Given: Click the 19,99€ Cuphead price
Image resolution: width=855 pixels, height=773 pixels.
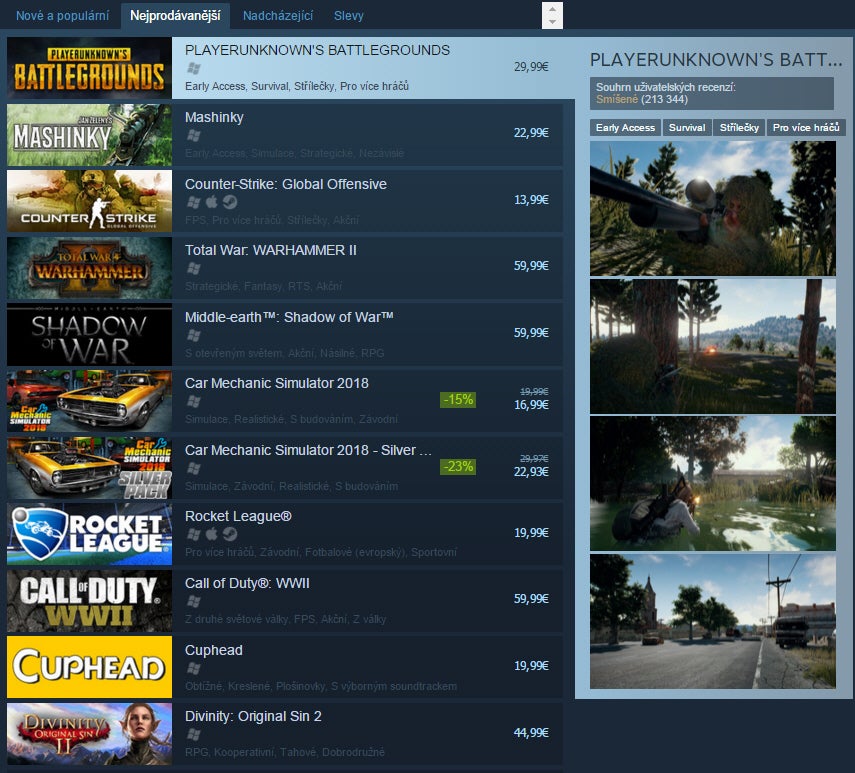Looking at the screenshot, I should 531,666.
